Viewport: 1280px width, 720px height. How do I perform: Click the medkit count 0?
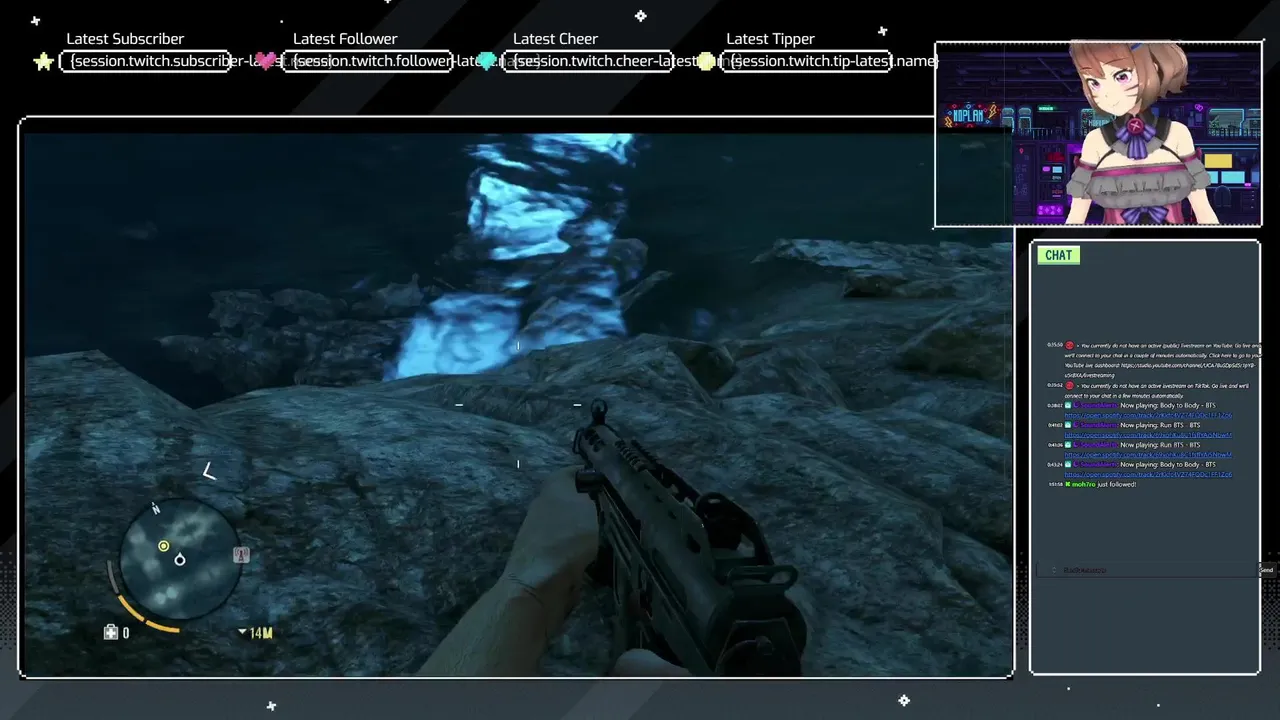(x=126, y=633)
